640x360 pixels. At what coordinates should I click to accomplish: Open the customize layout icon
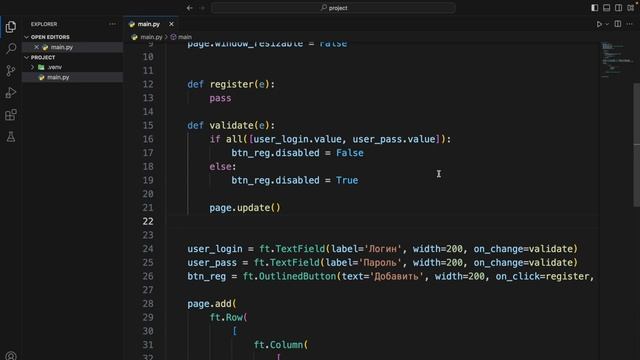point(631,8)
